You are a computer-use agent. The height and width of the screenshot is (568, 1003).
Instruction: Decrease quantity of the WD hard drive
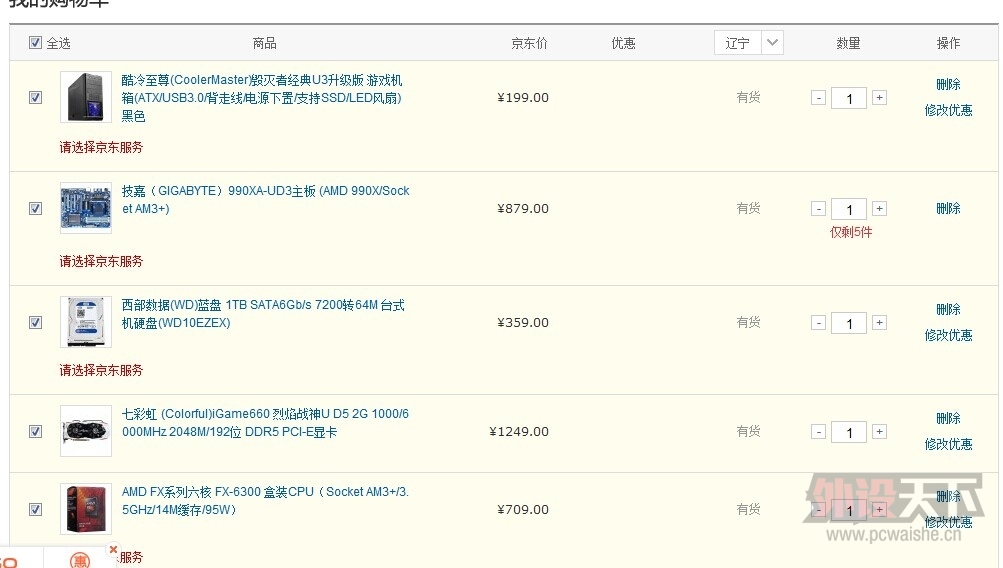coord(818,322)
